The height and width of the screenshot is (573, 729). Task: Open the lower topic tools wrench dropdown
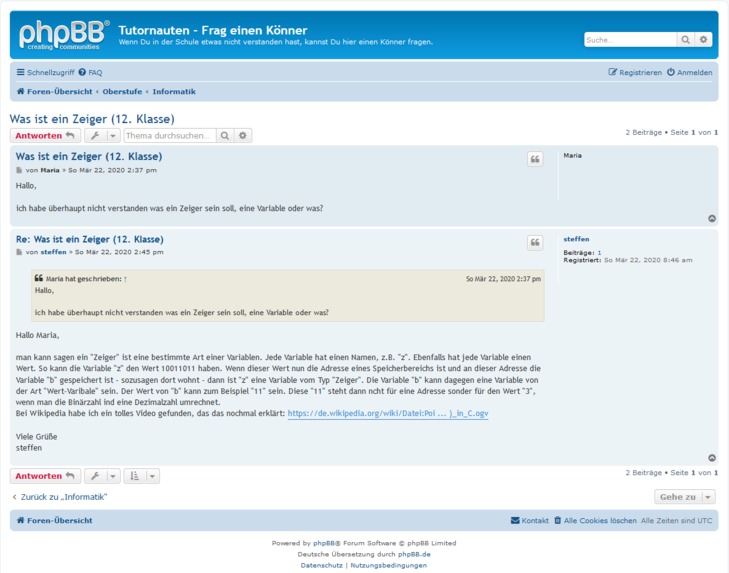(102, 476)
